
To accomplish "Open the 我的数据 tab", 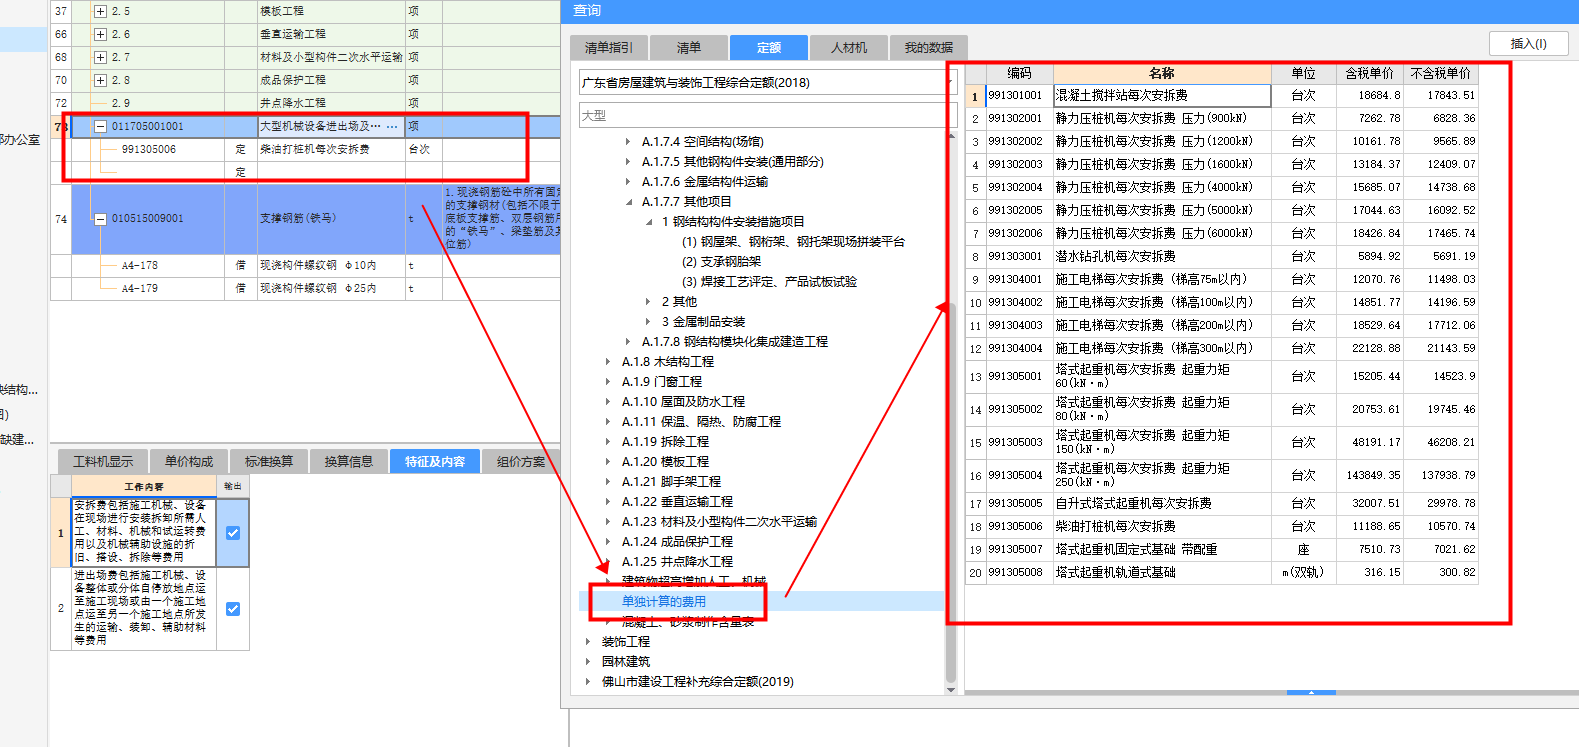I will (x=929, y=47).
